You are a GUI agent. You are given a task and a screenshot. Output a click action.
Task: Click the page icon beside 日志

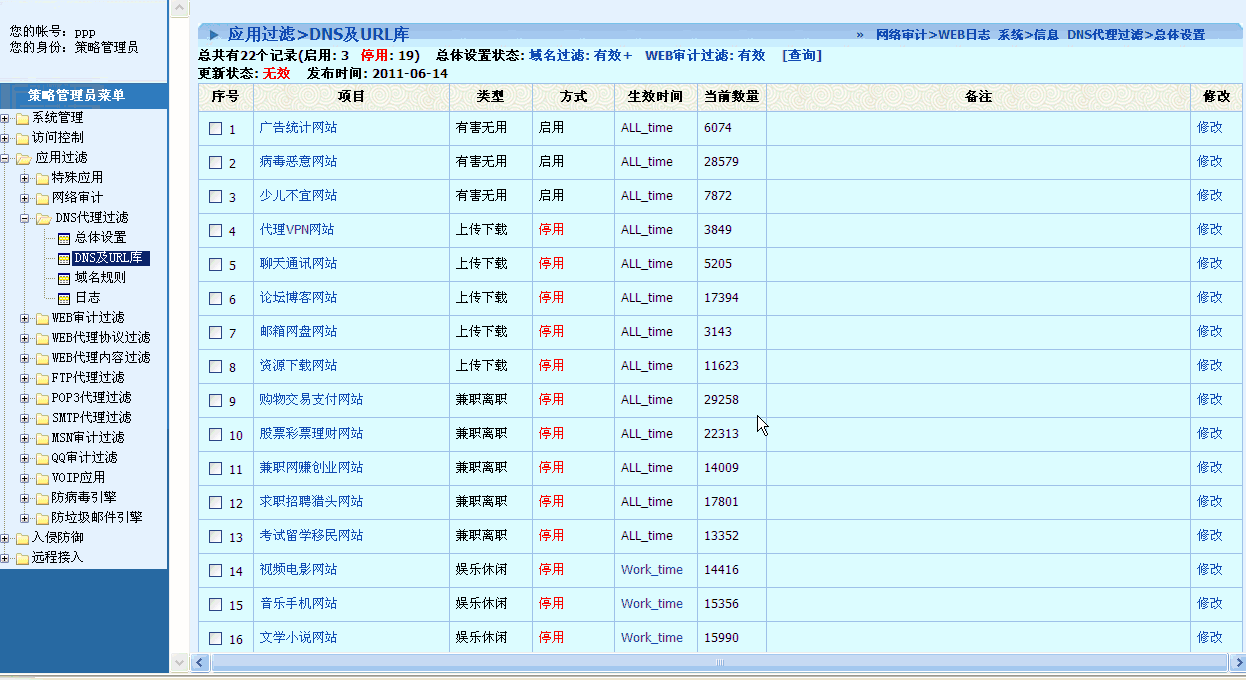64,298
